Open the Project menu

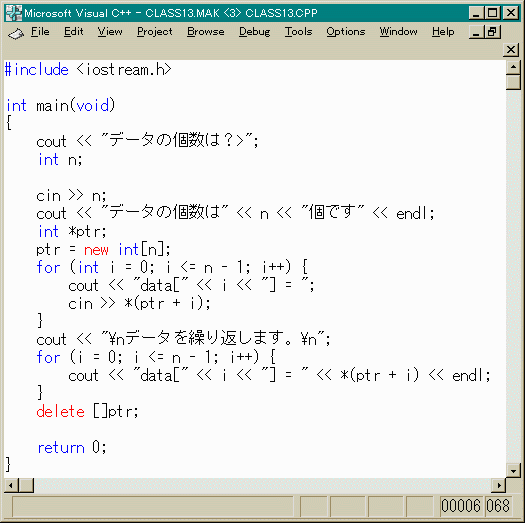tap(154, 32)
